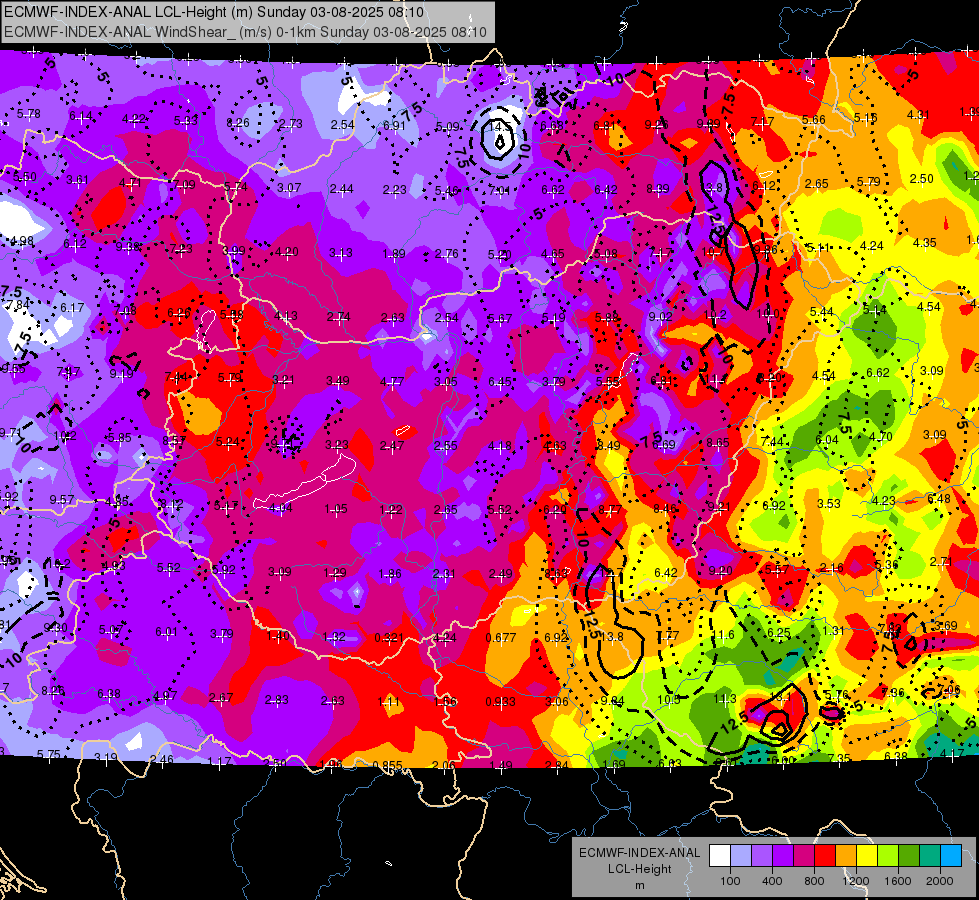The height and width of the screenshot is (900, 979).
Task: Click the wind shear value 12.7
Action: click(611, 572)
